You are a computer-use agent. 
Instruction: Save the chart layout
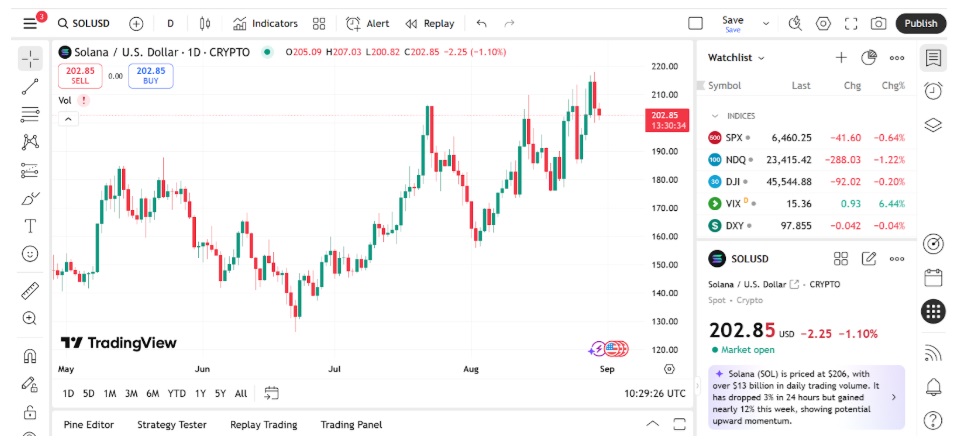coord(733,24)
